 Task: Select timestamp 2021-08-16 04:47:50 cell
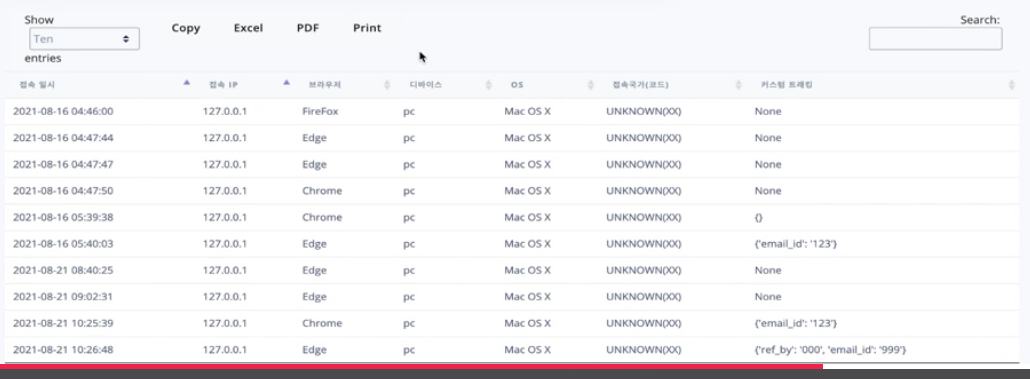[x=63, y=191]
